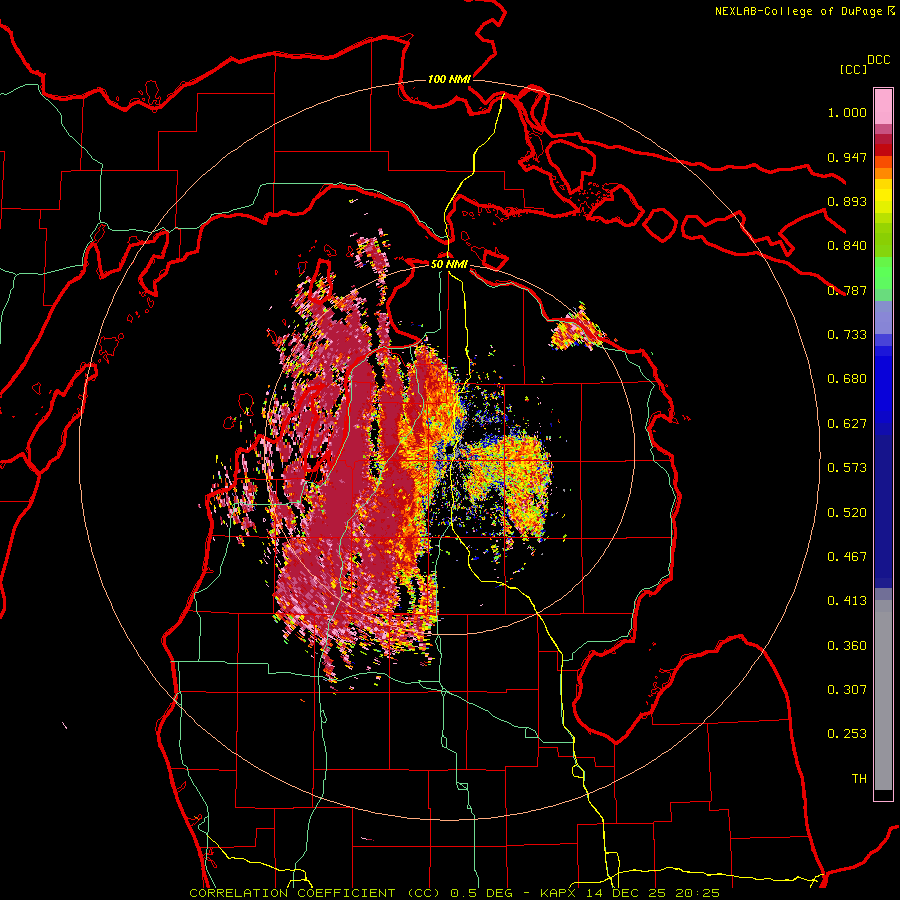Click the 0.573 legend value

[x=847, y=468]
